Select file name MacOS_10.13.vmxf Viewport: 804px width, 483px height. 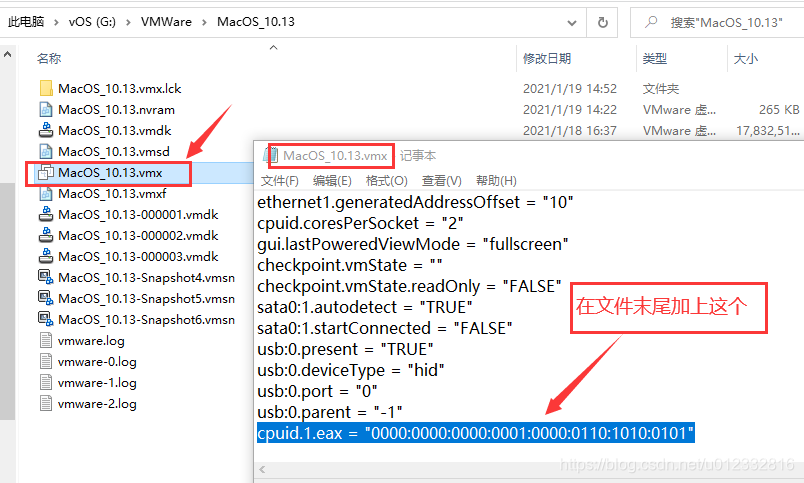[x=112, y=193]
